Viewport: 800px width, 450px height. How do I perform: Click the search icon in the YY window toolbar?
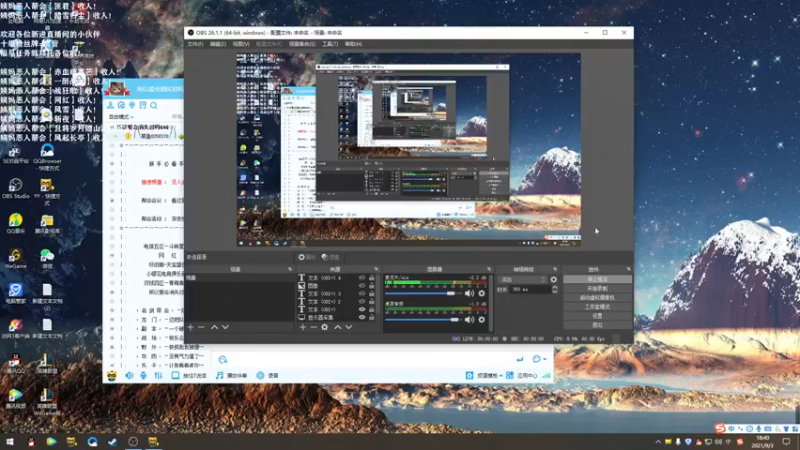pyautogui.click(x=154, y=105)
